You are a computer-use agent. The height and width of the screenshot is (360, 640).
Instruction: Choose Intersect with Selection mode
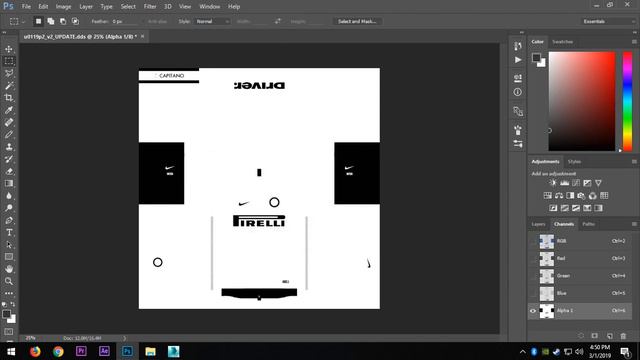(x=75, y=21)
